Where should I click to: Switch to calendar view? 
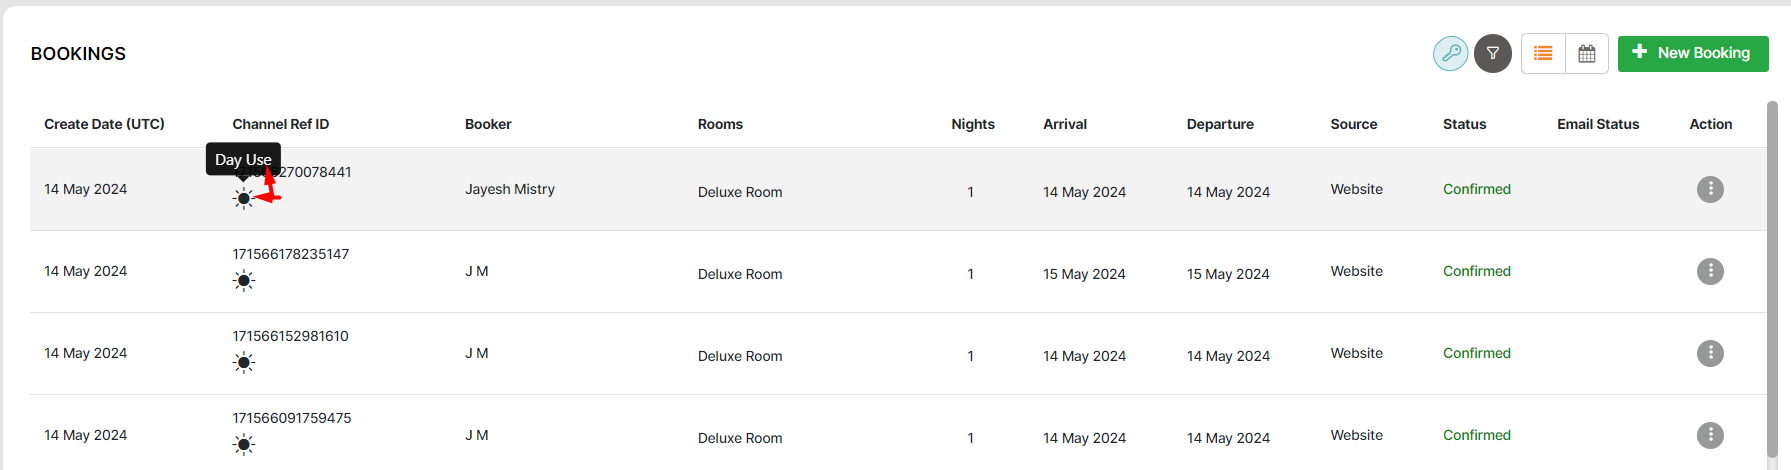tap(1586, 53)
